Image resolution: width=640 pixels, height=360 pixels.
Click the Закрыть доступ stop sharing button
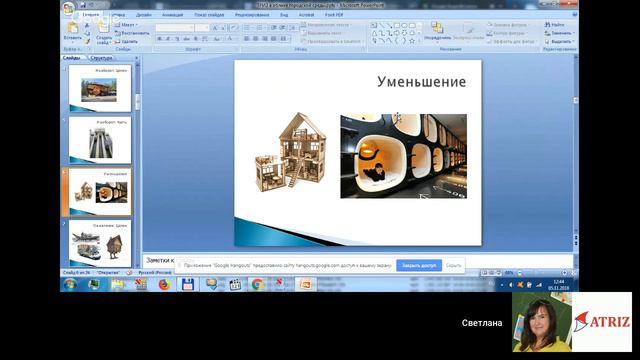coord(419,265)
